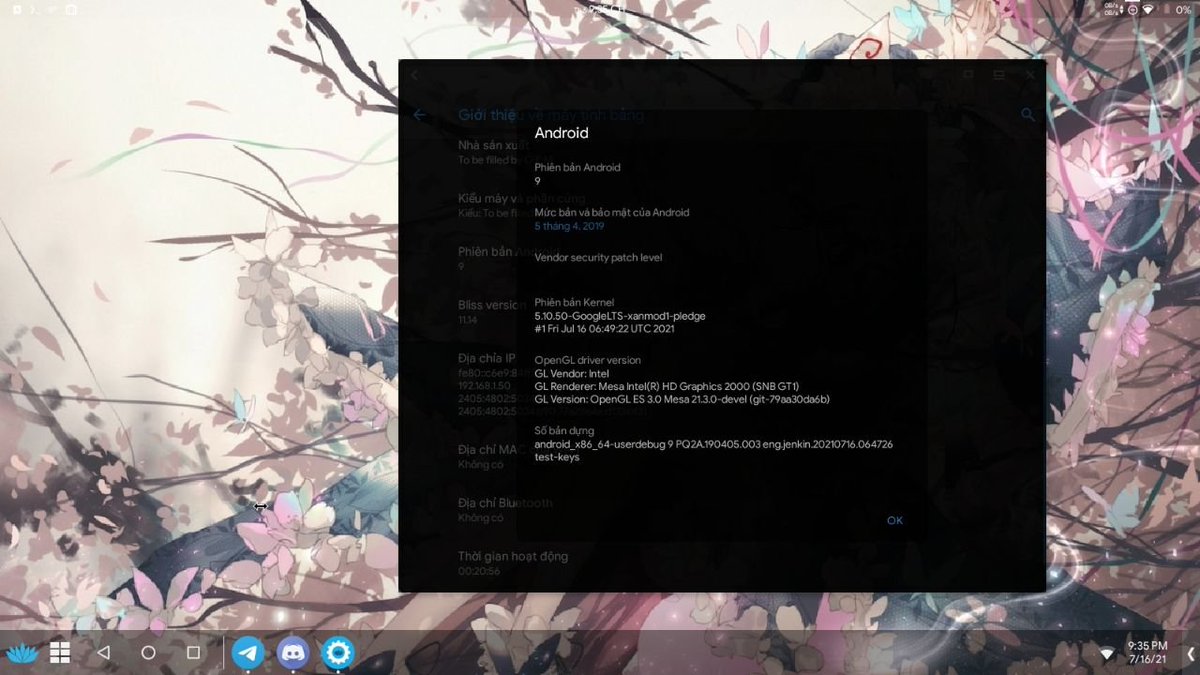Click the 0% battery percentage
The width and height of the screenshot is (1200, 675).
point(1184,9)
